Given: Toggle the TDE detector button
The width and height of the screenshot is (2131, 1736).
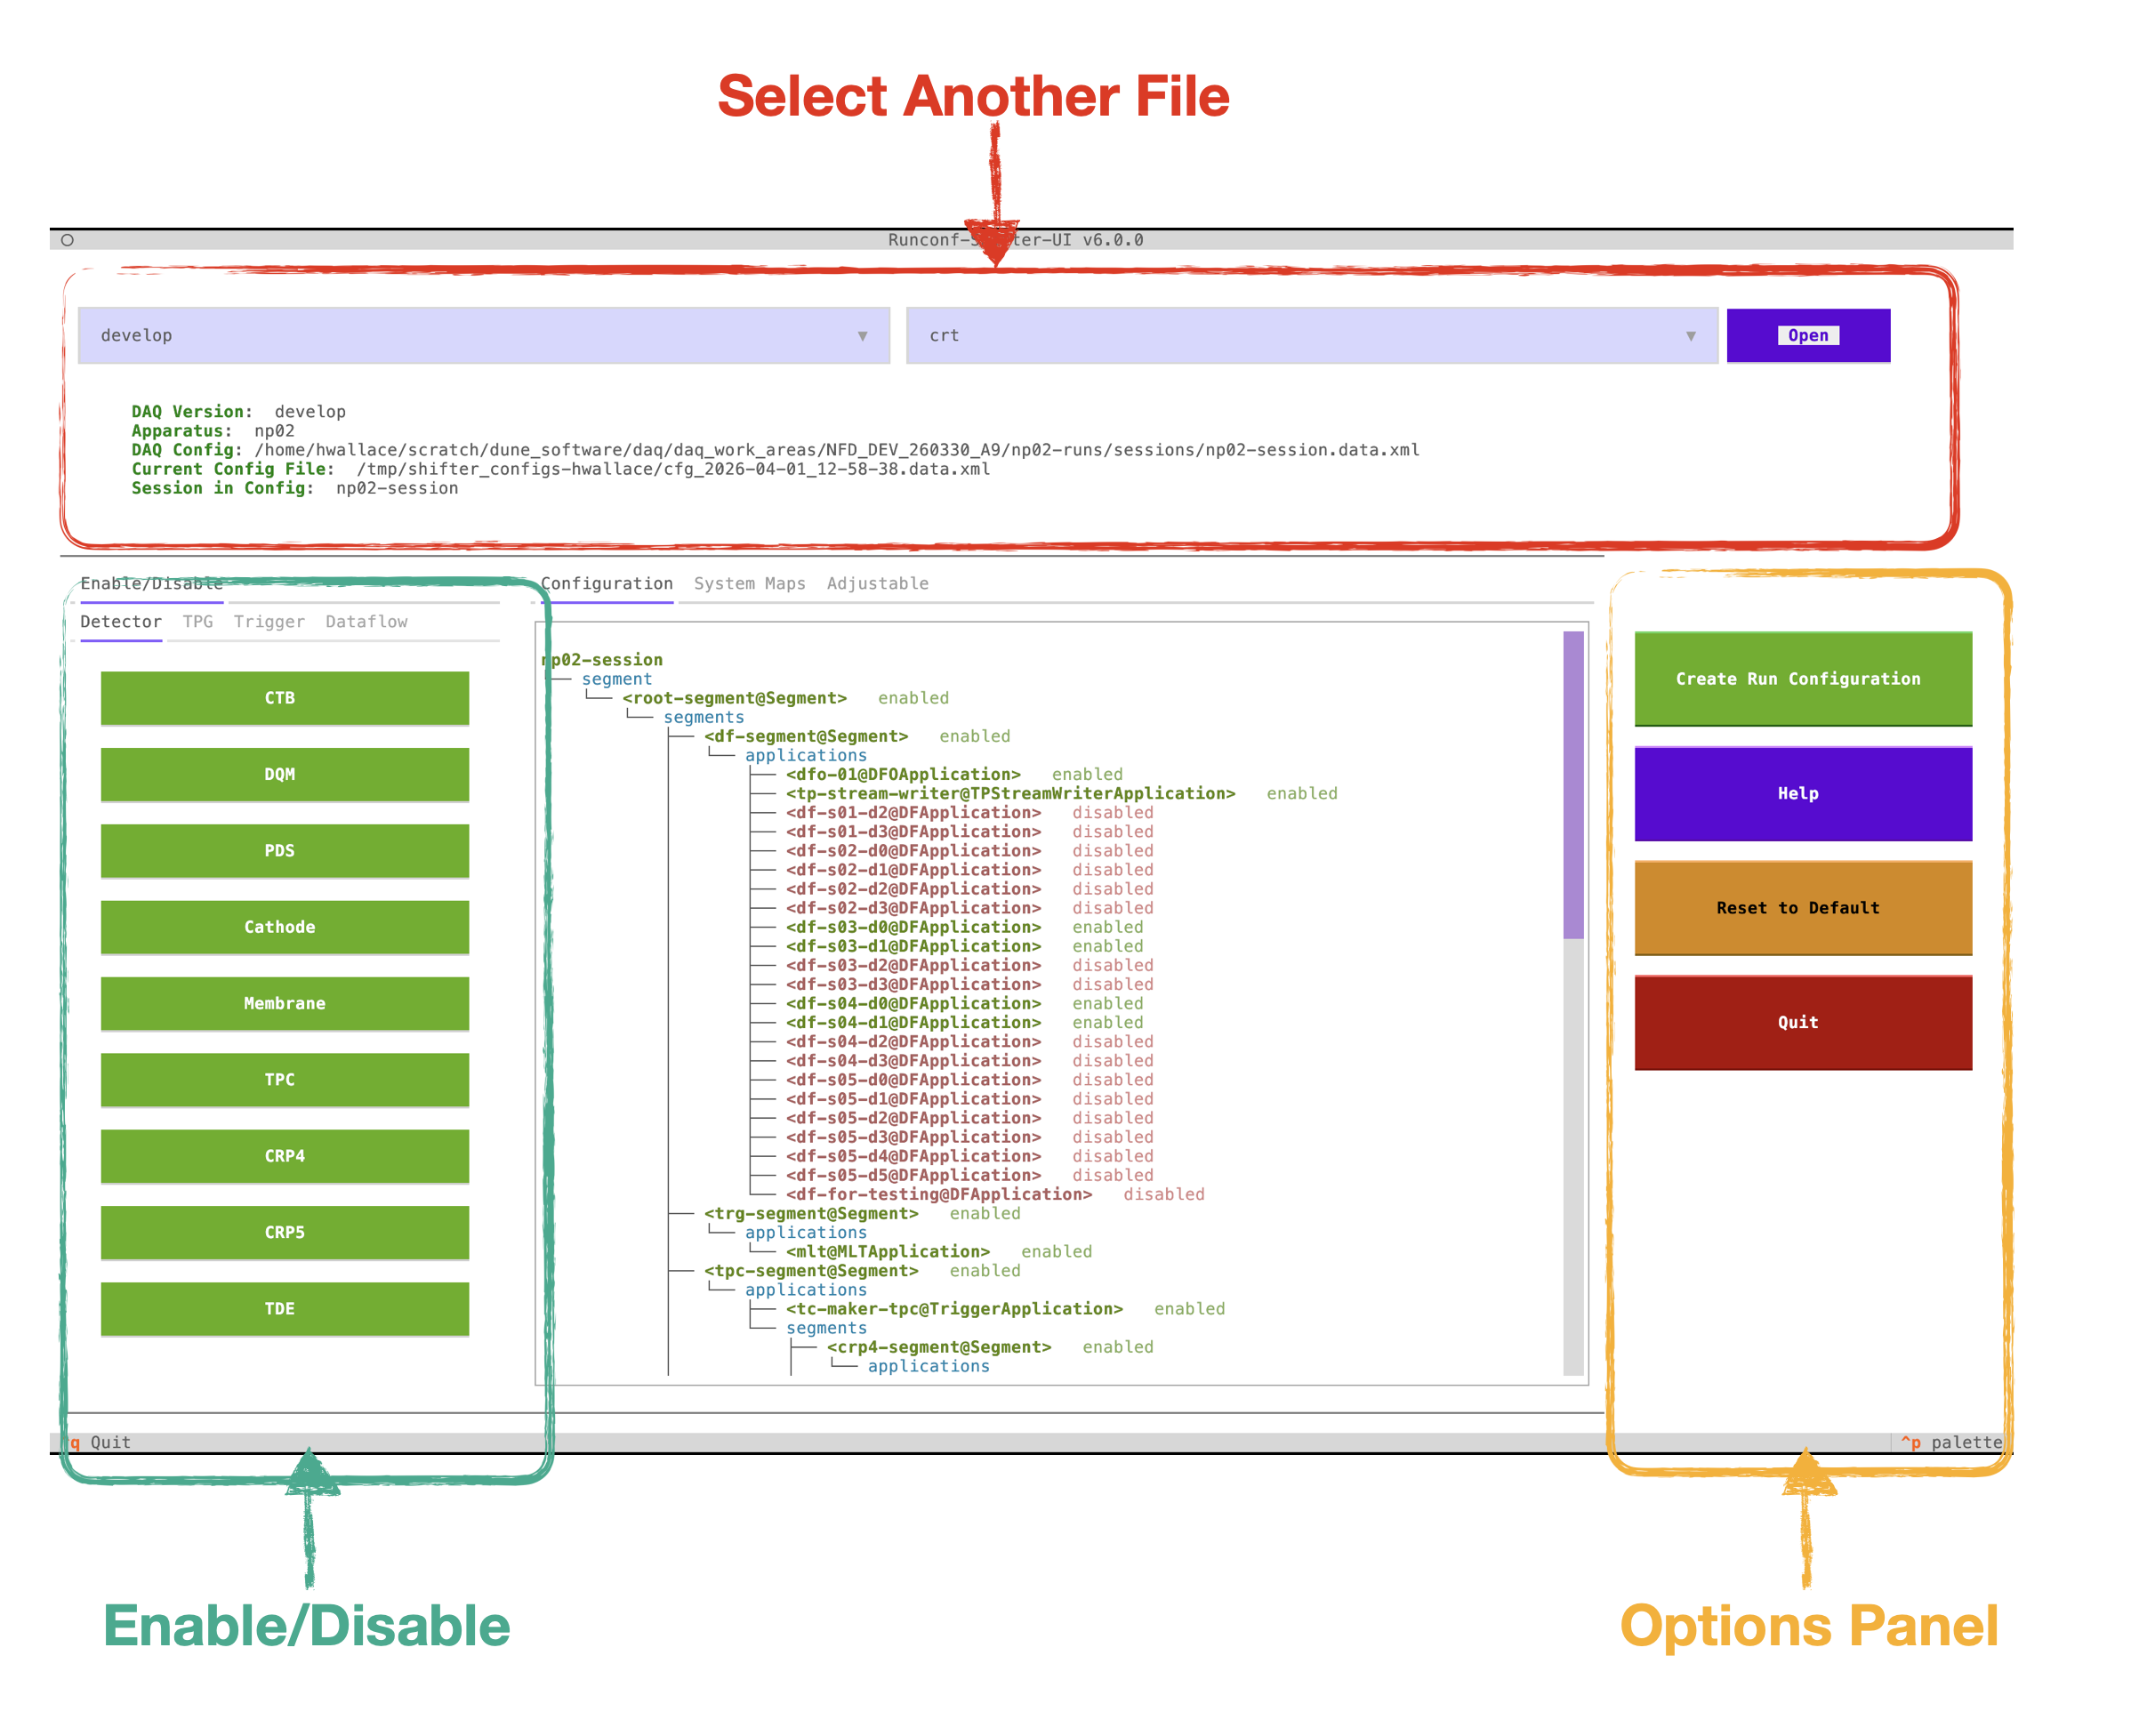Looking at the screenshot, I should click(x=285, y=1309).
